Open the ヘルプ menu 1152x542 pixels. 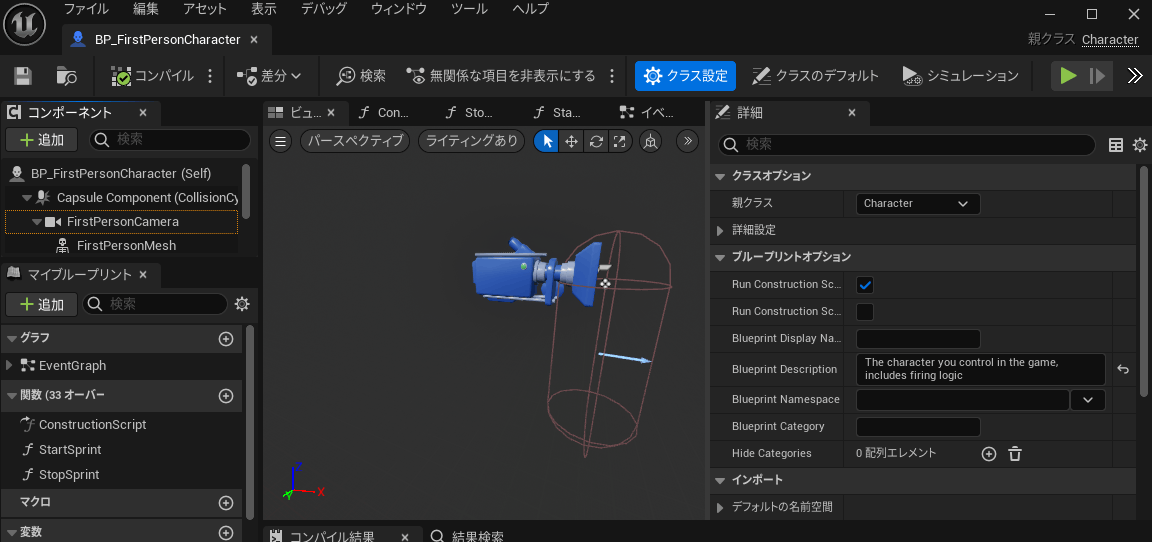(530, 10)
